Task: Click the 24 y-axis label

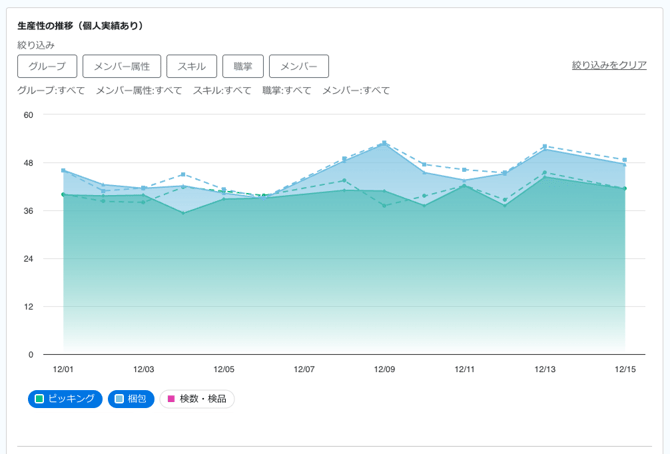Action: coord(28,259)
